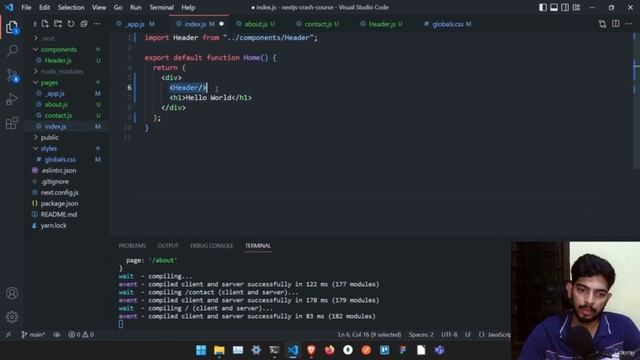Click errors and warnings count in status bar
The height and width of the screenshot is (360, 640).
pyautogui.click(x=81, y=334)
